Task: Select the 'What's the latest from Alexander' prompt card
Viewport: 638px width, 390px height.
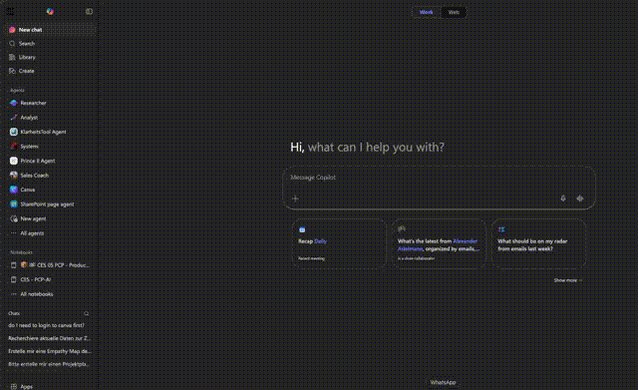Action: (439, 243)
